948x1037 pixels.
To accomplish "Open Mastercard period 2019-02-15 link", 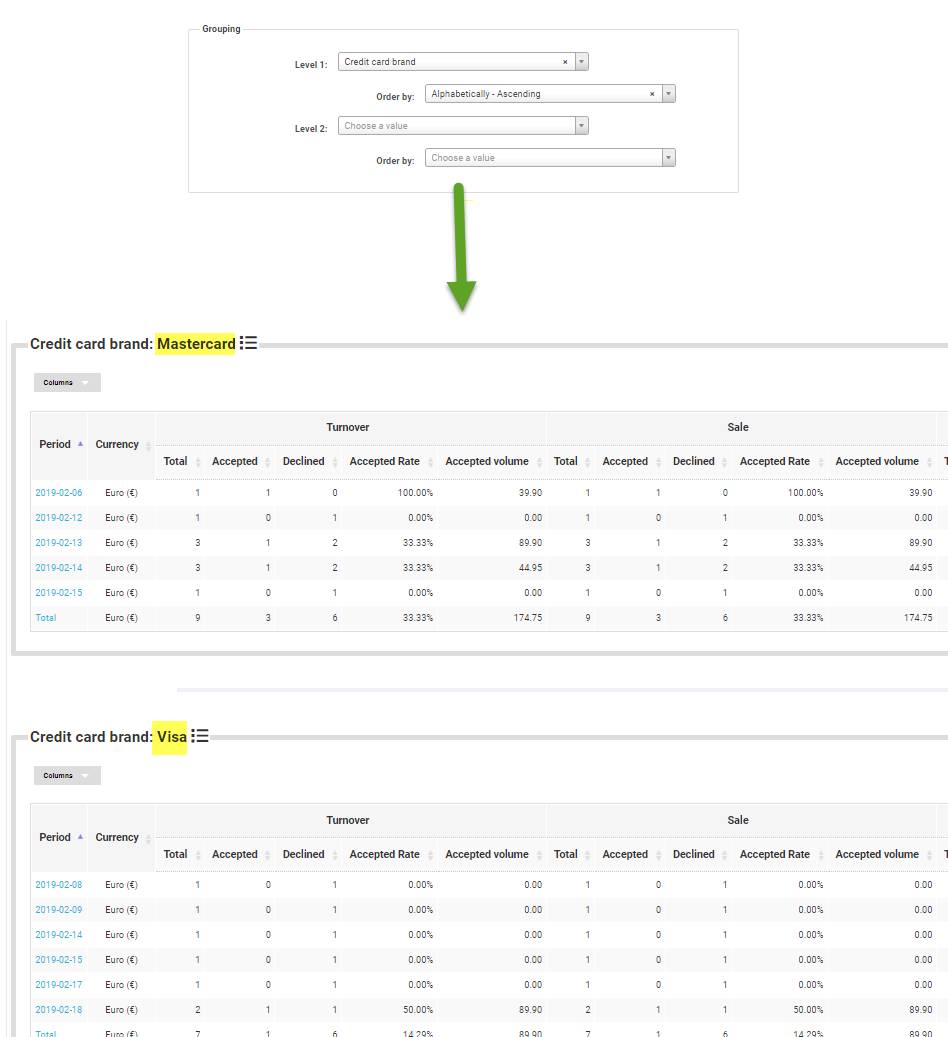I will pos(59,593).
